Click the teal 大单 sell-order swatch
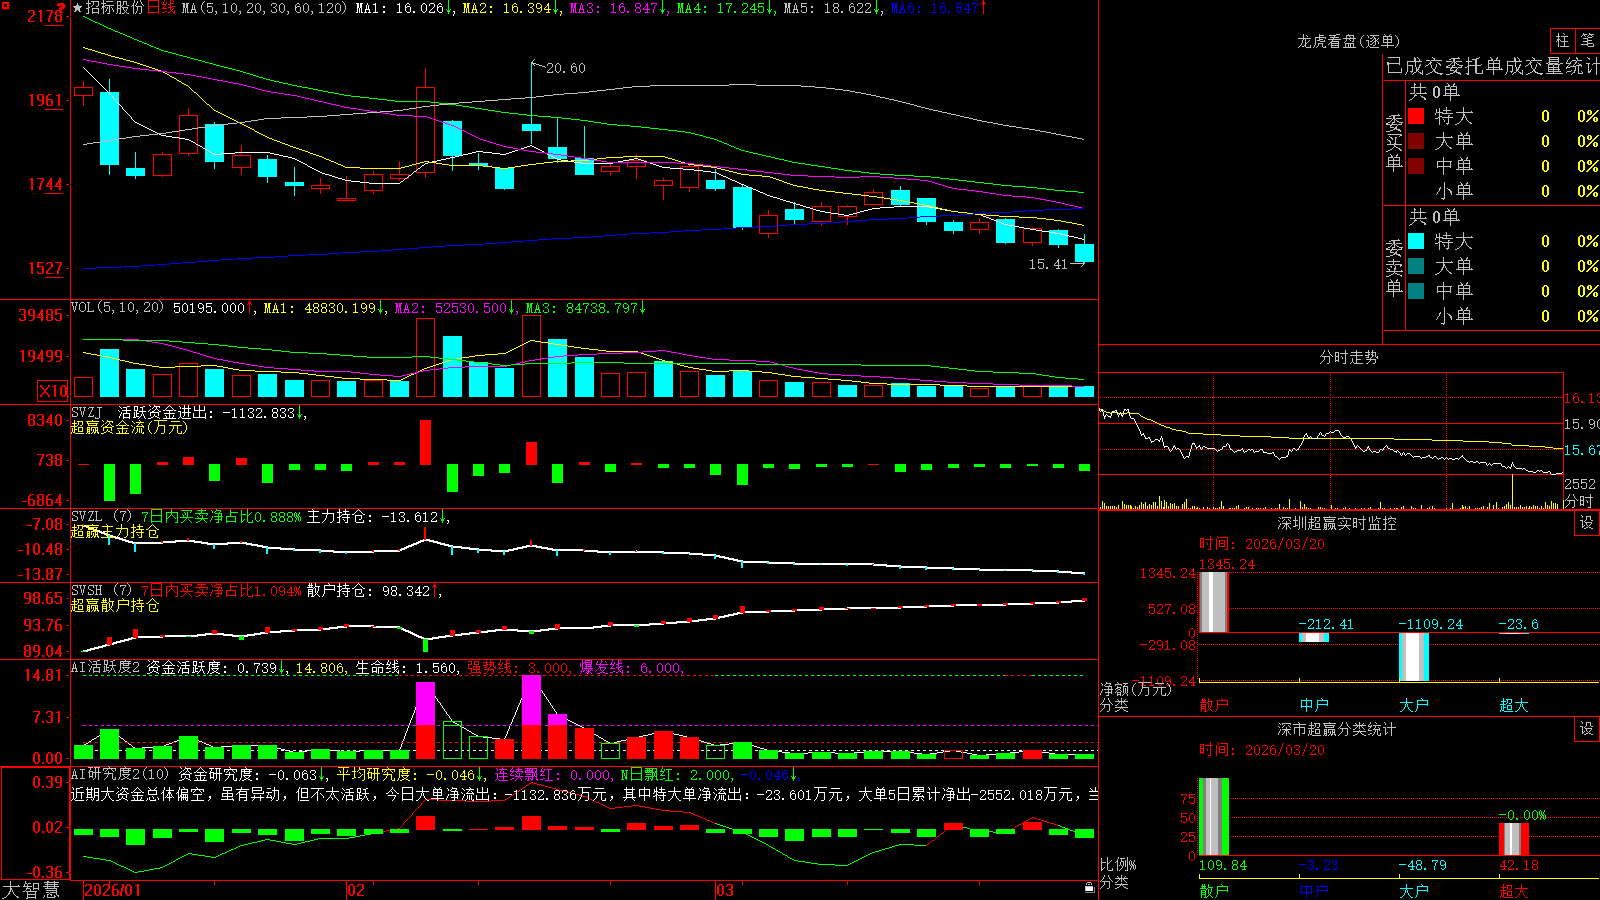This screenshot has width=1600, height=900. 1416,266
